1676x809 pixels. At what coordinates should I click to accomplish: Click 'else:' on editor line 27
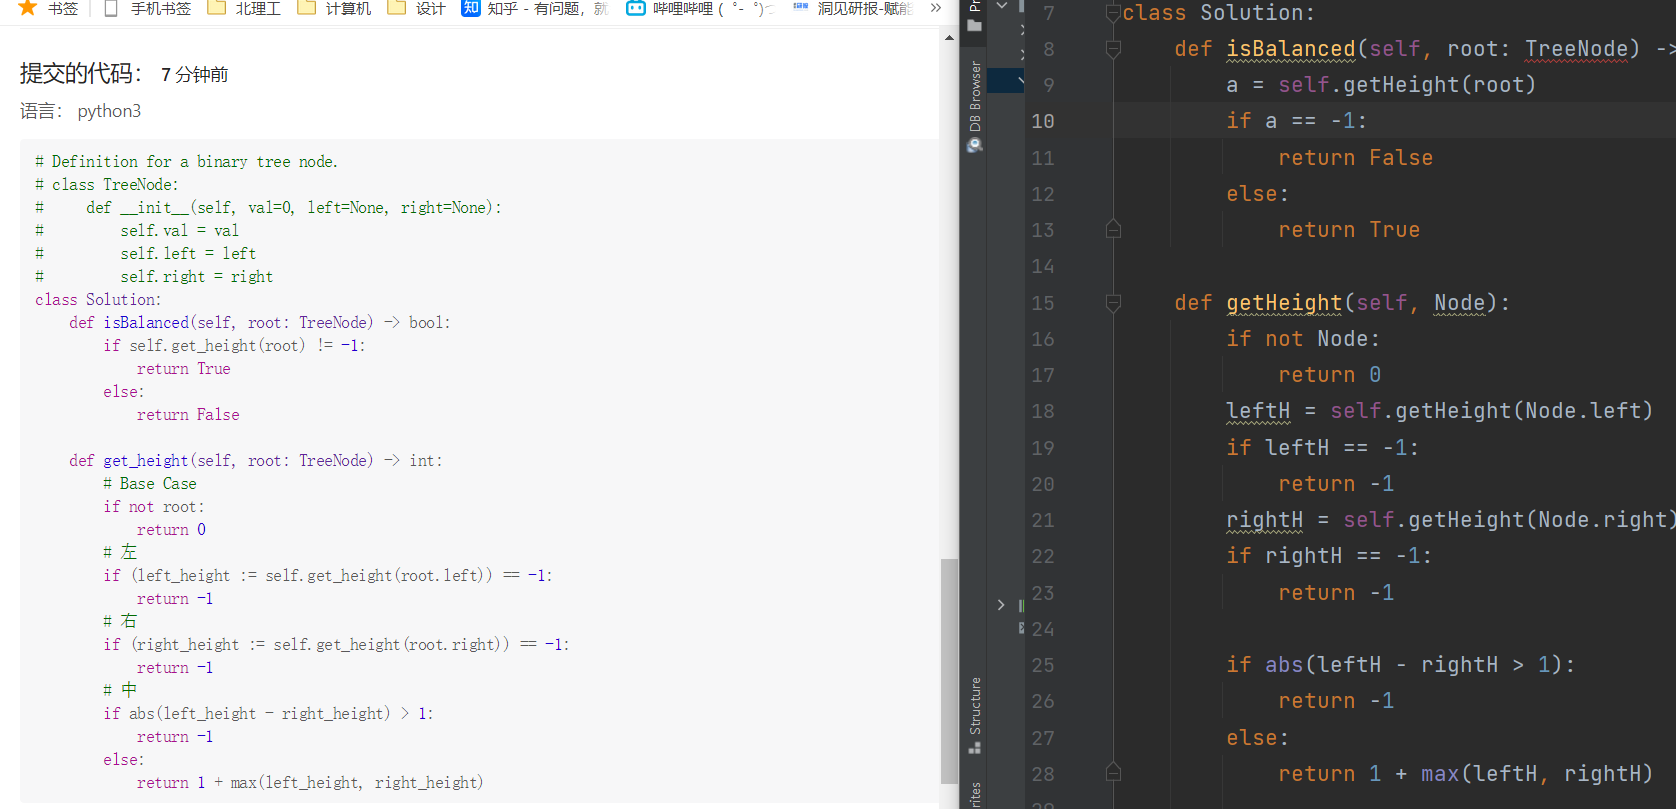[x=1257, y=738]
